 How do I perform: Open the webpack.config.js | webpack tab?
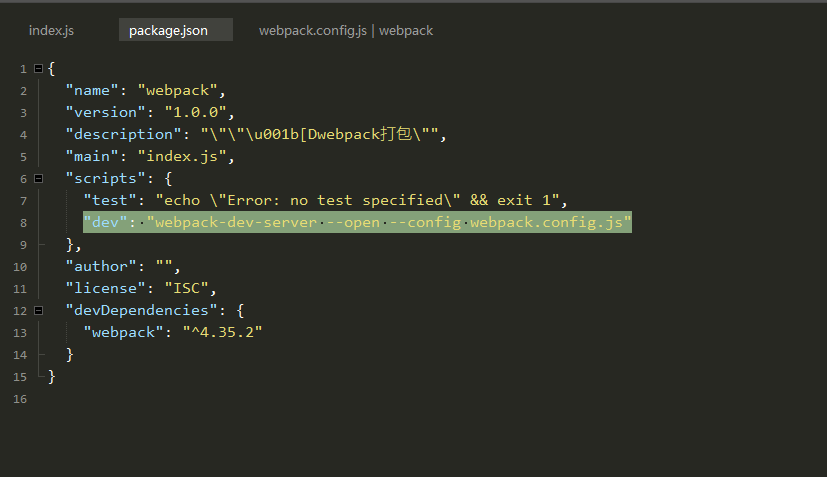345,31
